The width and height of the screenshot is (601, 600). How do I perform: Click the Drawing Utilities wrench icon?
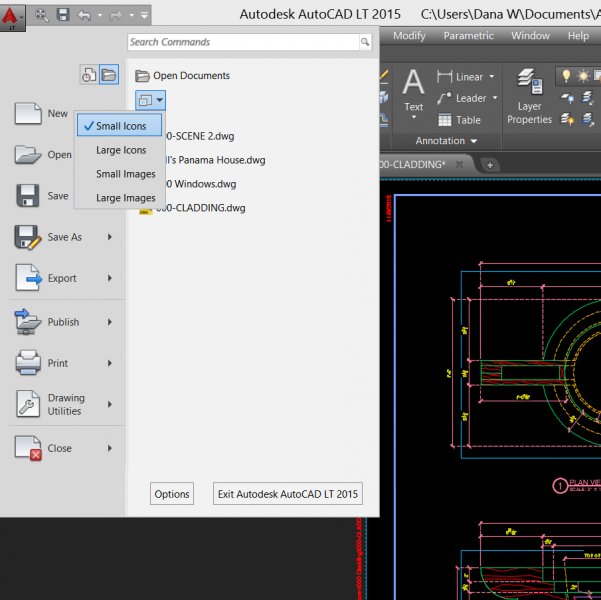tap(28, 404)
